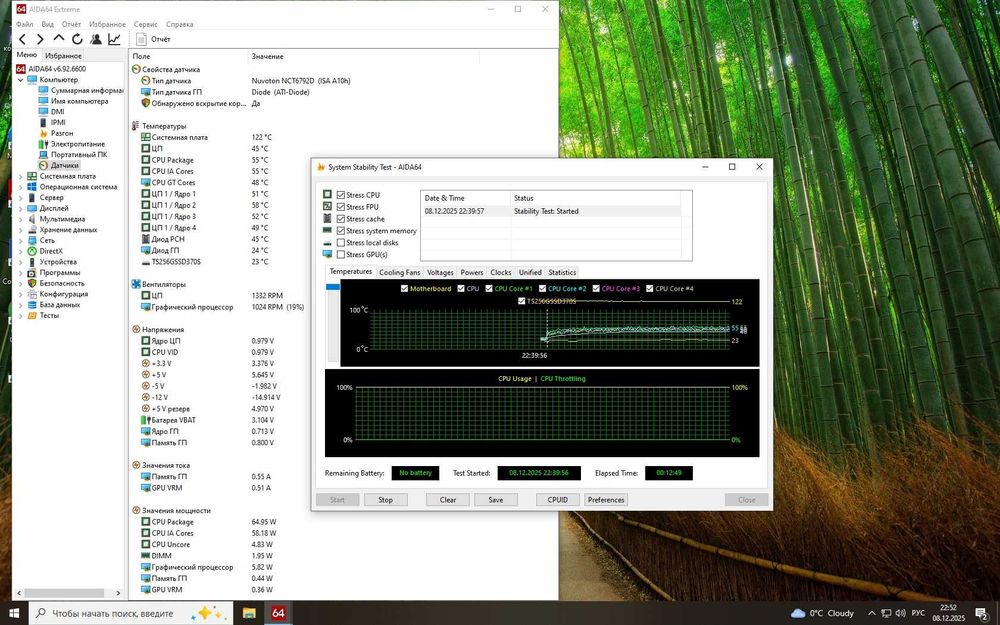Toggle Stress cache checkbox

[341, 219]
